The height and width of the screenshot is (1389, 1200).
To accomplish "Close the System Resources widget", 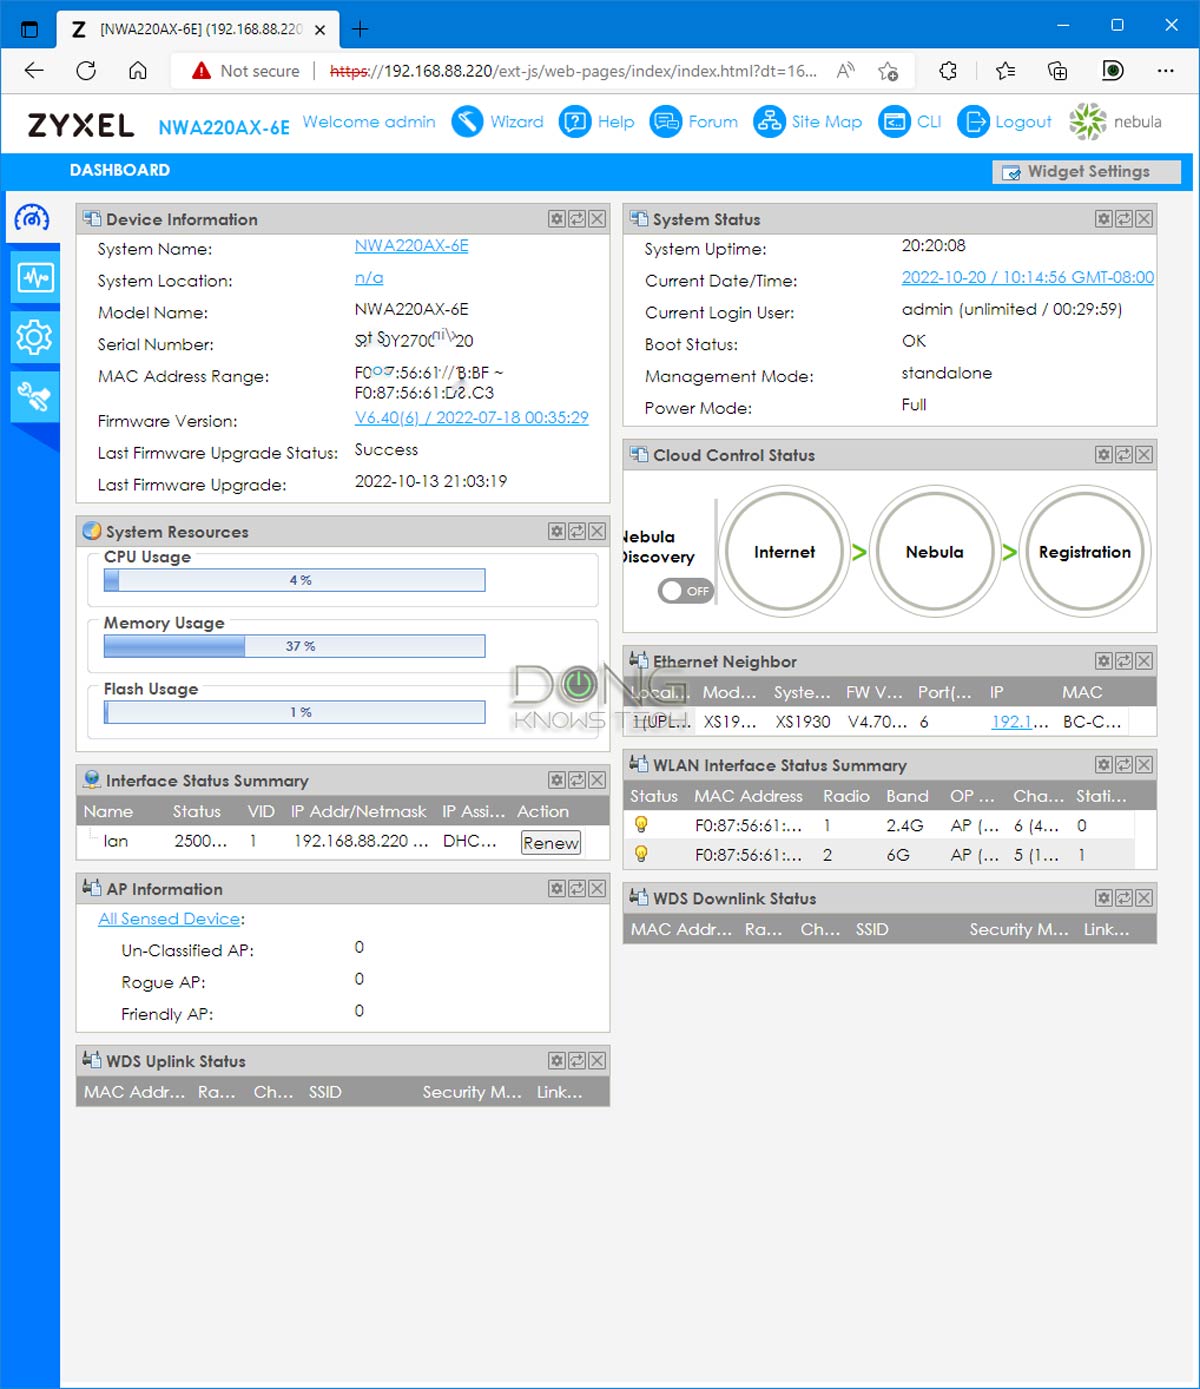I will [x=597, y=531].
